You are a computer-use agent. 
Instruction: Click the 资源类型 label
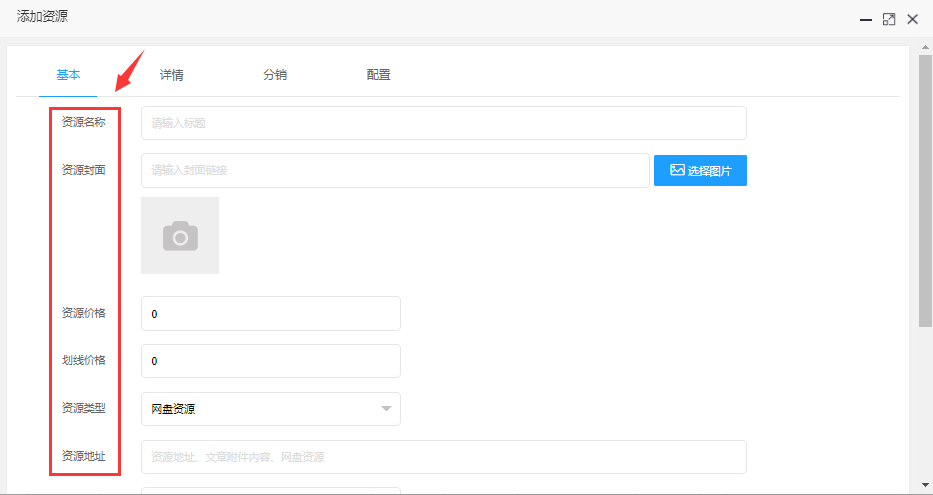(83, 408)
